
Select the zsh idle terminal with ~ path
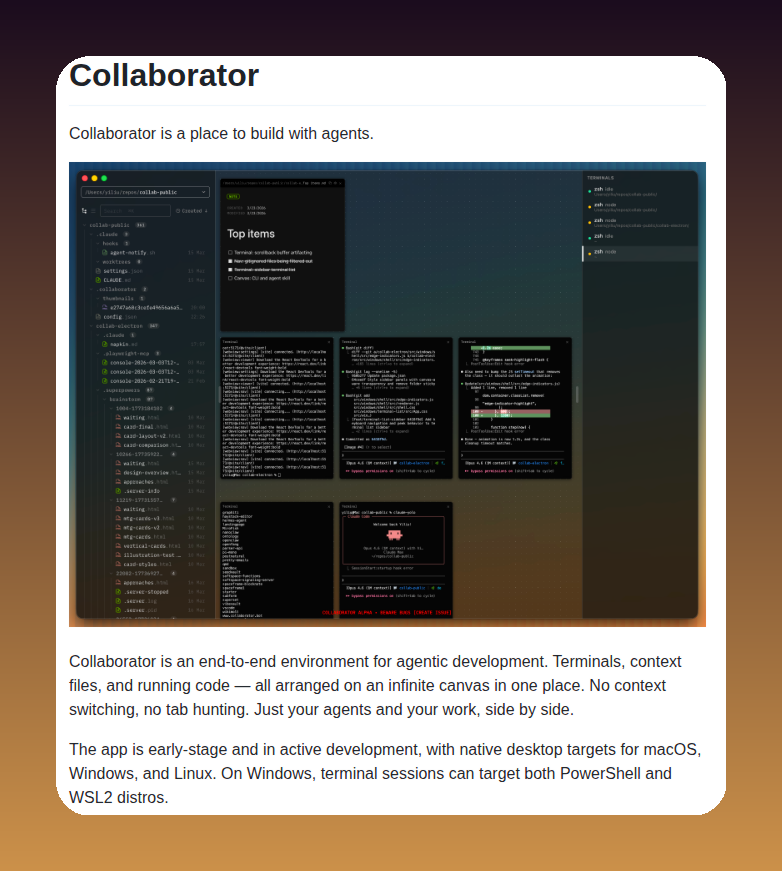point(640,238)
